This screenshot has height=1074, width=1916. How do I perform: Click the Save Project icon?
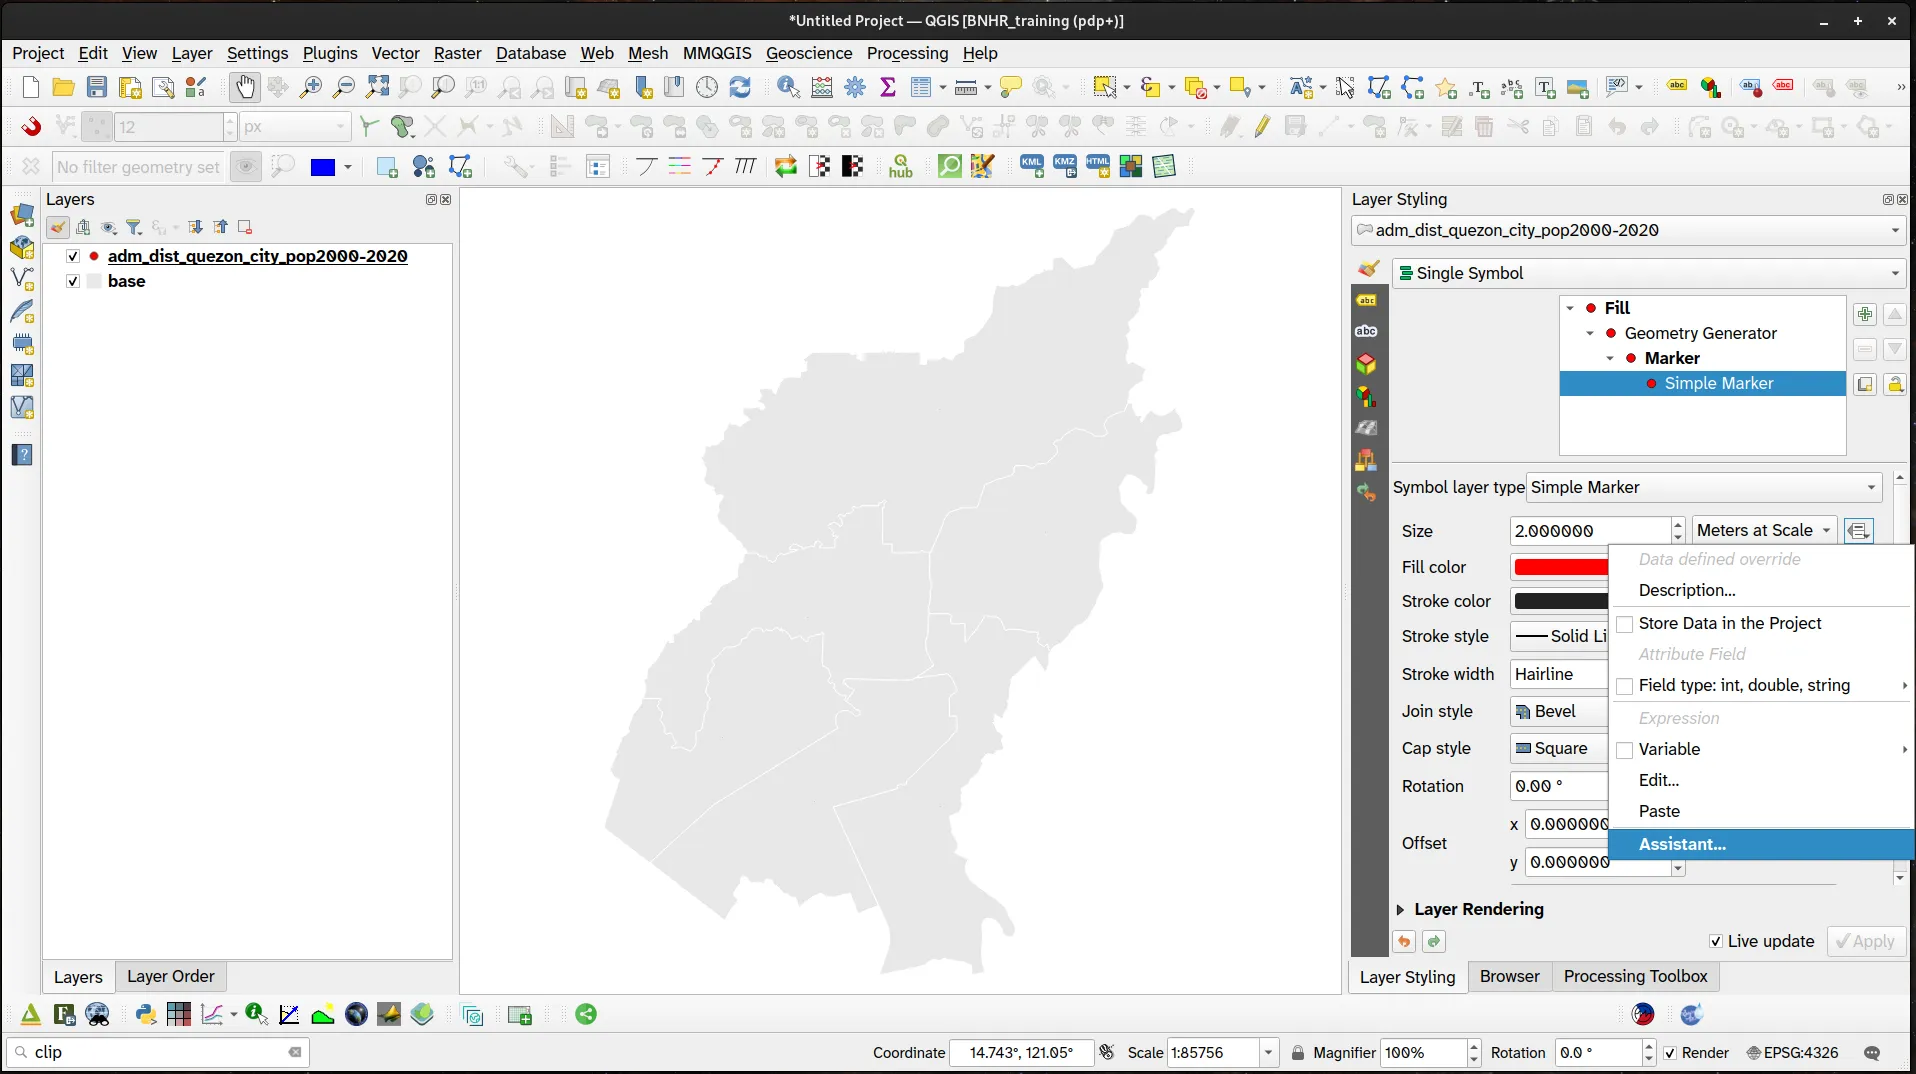click(x=96, y=88)
